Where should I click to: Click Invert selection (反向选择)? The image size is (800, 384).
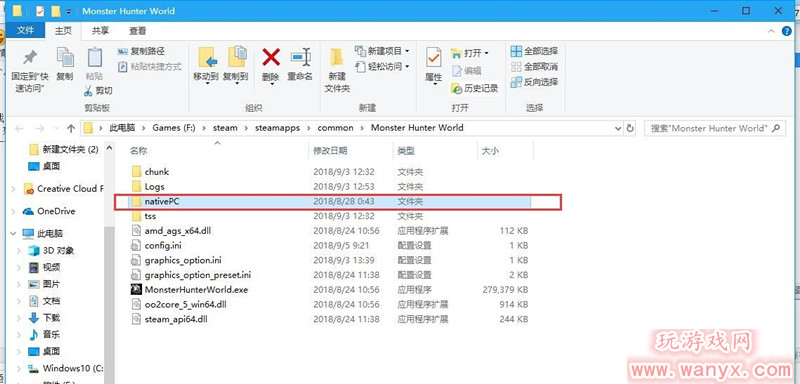534,82
